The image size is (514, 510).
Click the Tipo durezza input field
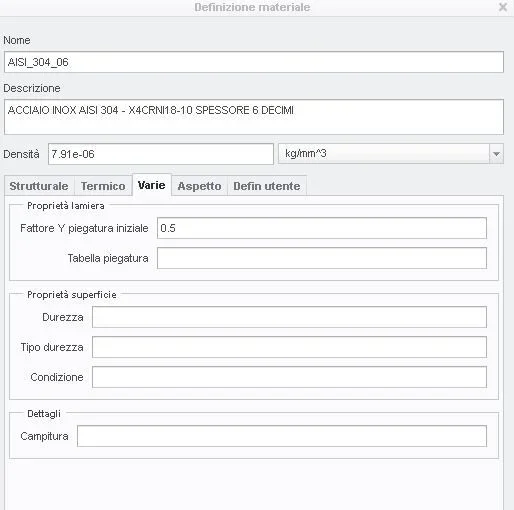tap(289, 347)
